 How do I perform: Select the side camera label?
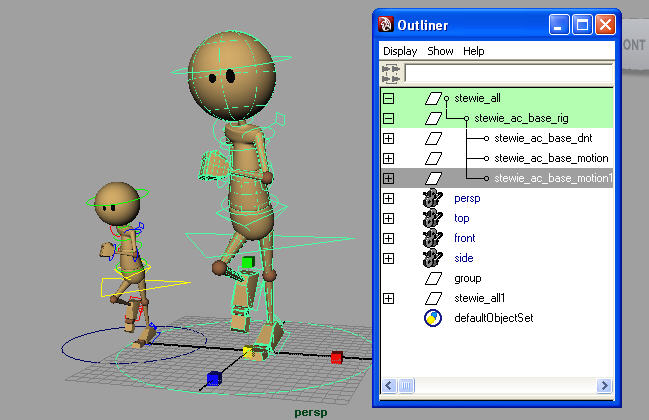(x=464, y=258)
